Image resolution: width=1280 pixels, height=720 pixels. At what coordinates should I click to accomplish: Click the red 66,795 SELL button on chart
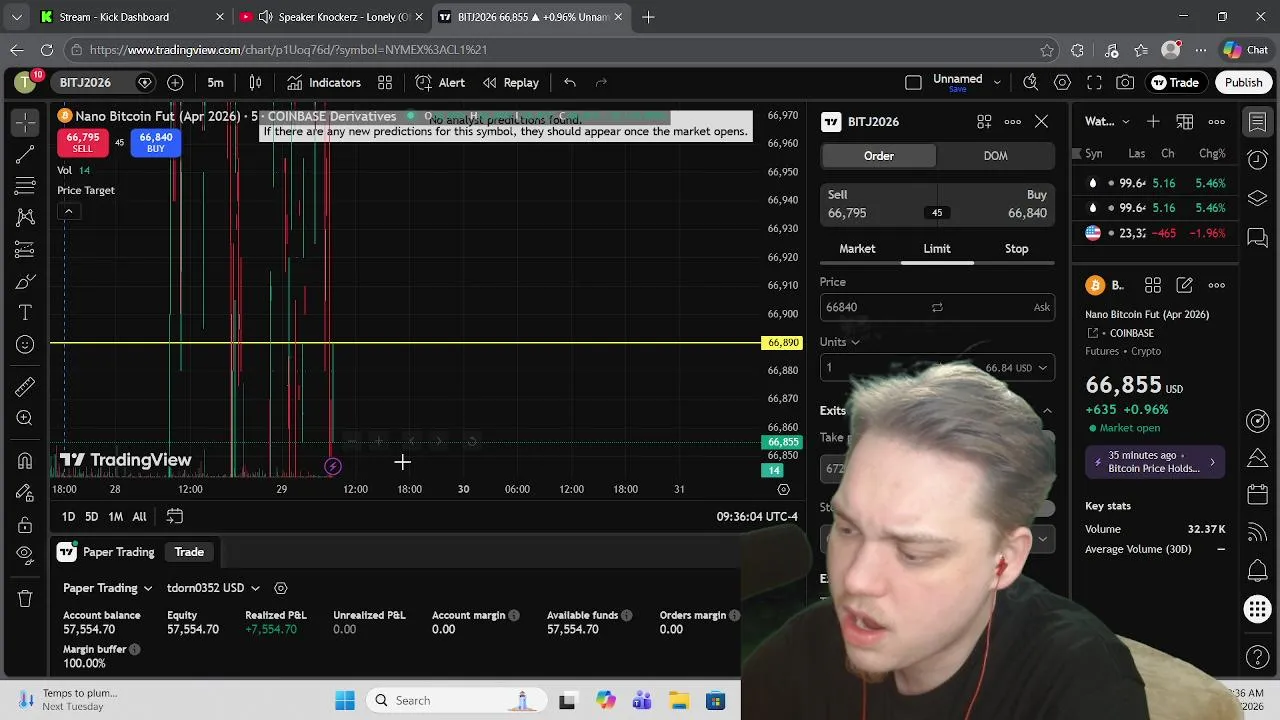(82, 143)
